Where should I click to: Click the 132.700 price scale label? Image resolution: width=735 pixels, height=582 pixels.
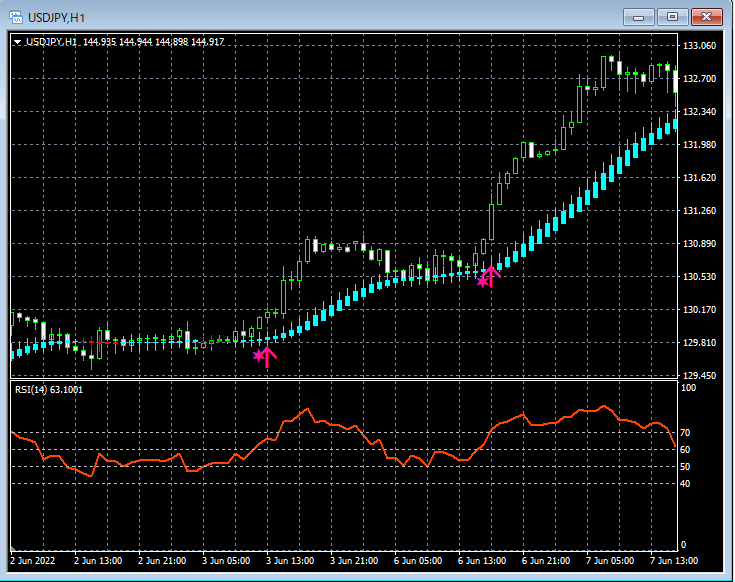tap(699, 78)
